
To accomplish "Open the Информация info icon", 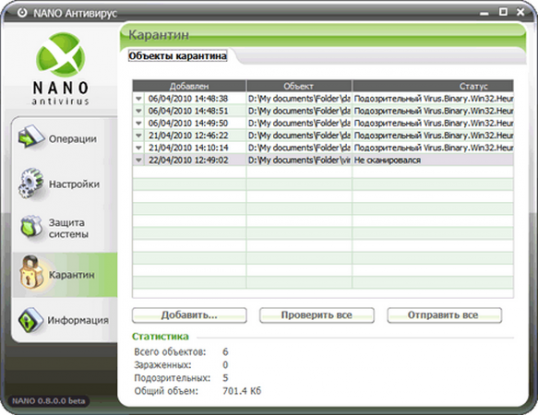I will click(31, 320).
